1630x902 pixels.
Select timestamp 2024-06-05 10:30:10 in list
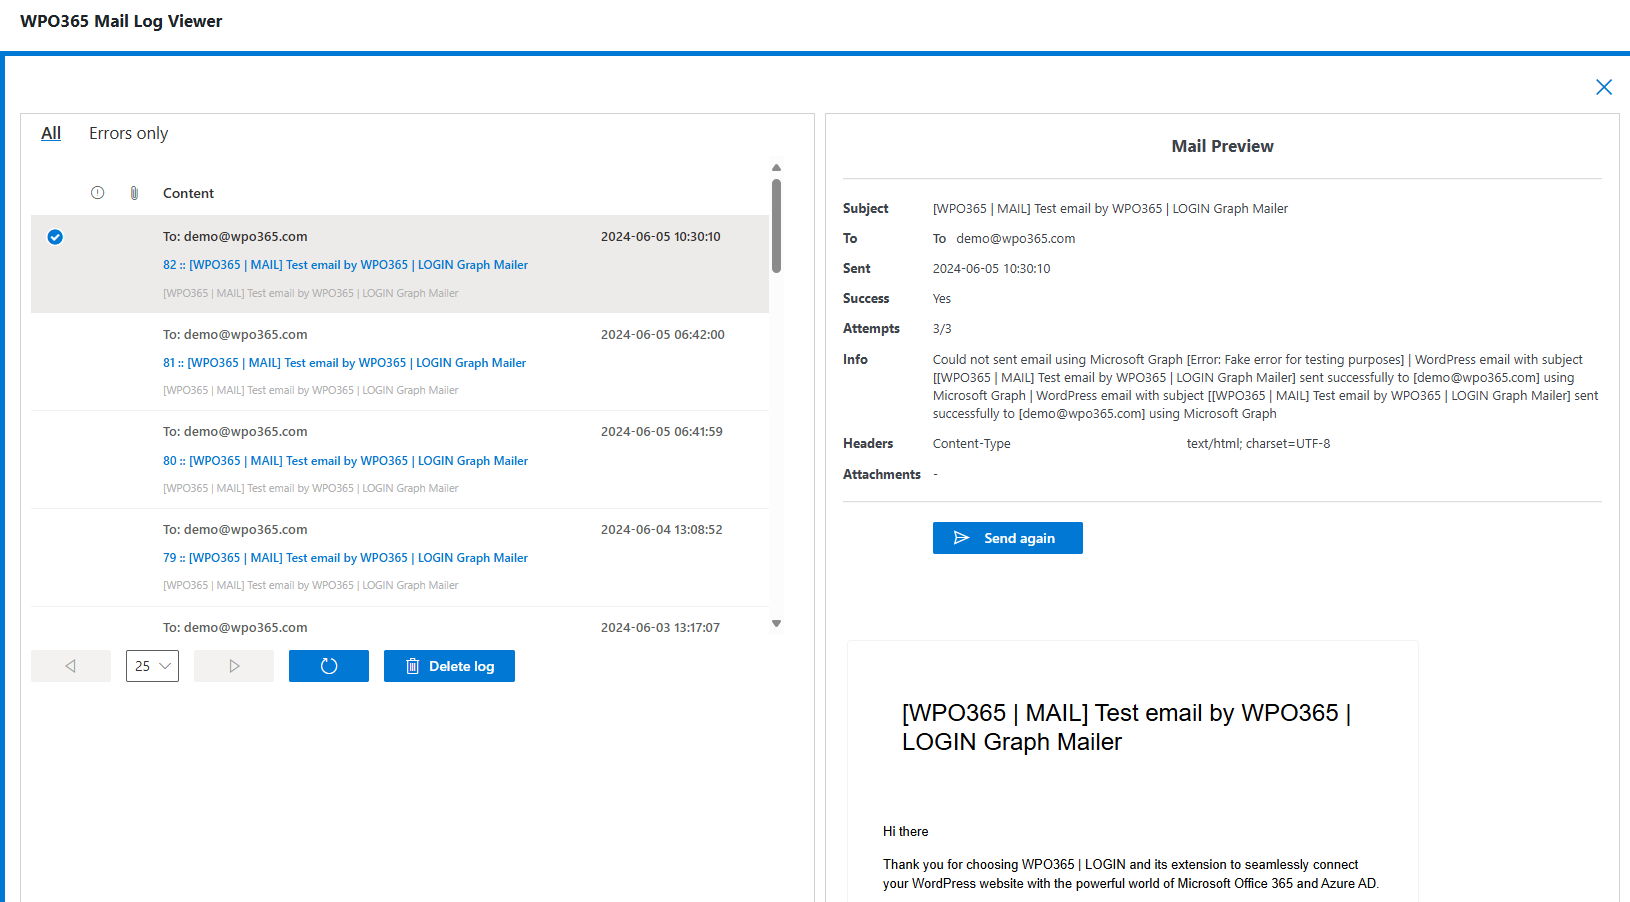click(x=660, y=237)
